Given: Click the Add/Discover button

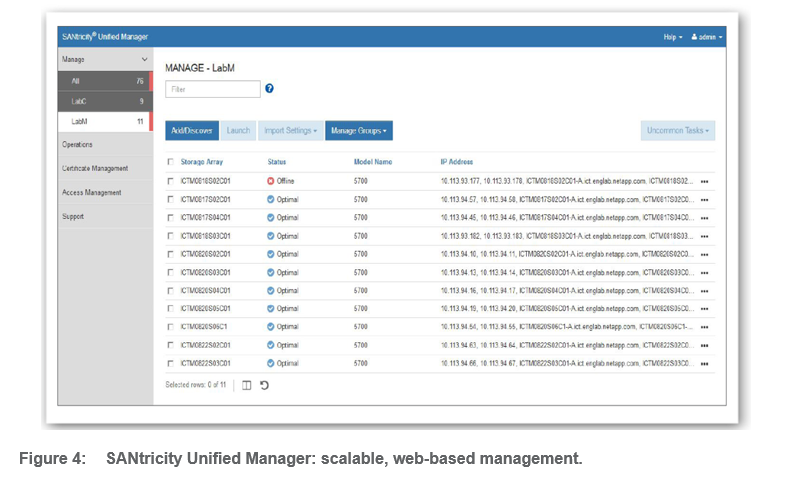Looking at the screenshot, I should click(190, 131).
